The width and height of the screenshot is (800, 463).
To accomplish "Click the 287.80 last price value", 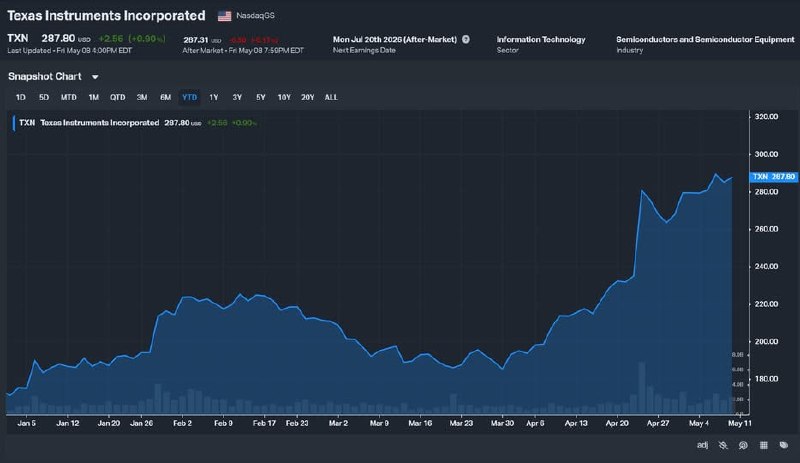I will 58,38.
